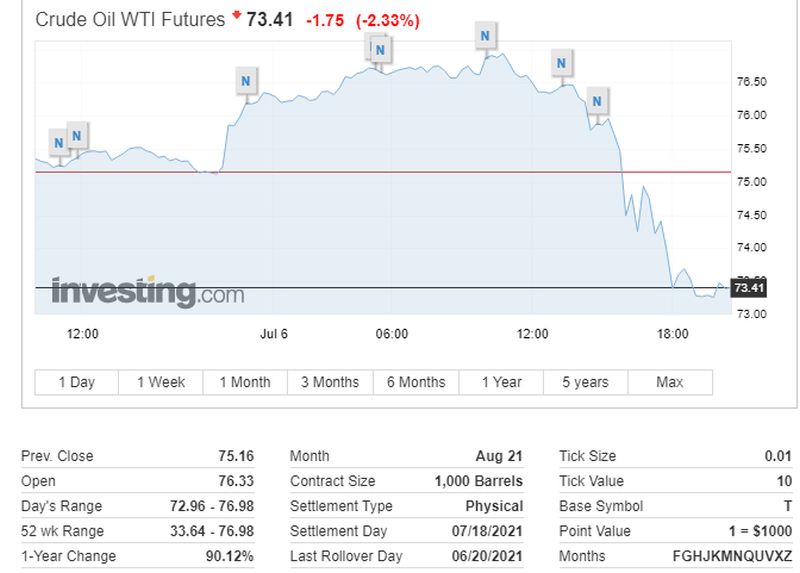Open the news marker above the 76.00 price jump
Screen dimensions: 800x573
246,81
